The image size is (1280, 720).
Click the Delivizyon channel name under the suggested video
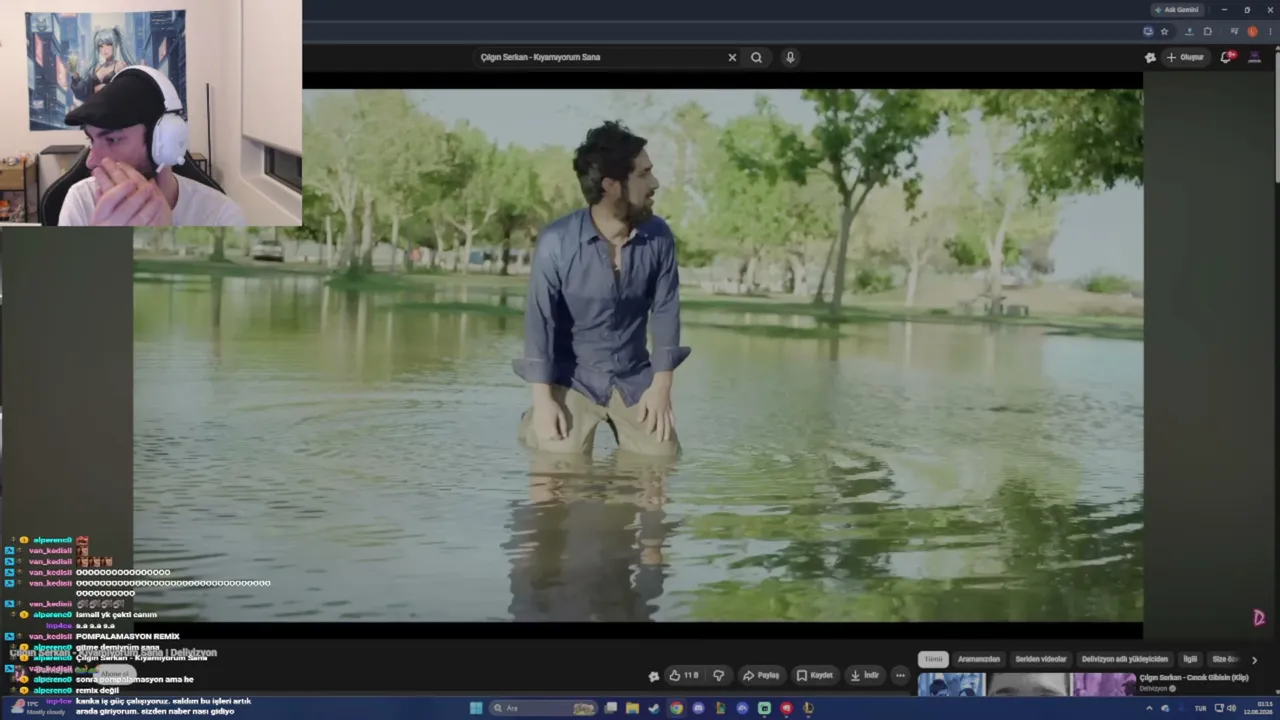click(x=1153, y=689)
